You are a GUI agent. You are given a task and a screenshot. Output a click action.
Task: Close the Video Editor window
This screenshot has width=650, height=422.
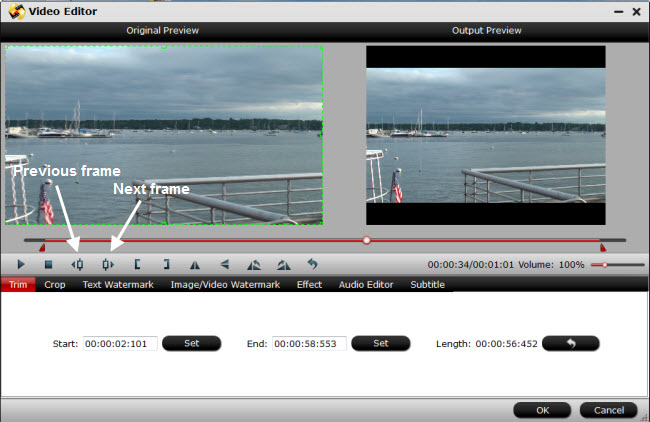[636, 12]
